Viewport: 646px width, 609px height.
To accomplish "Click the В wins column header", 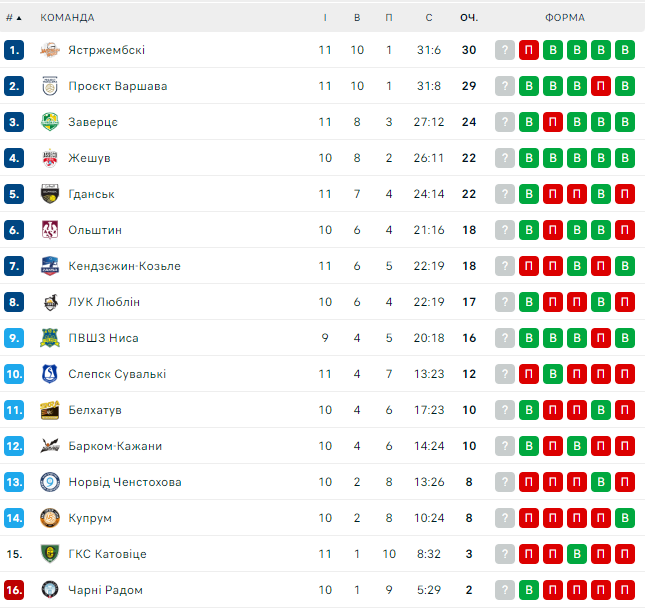I will [x=357, y=17].
